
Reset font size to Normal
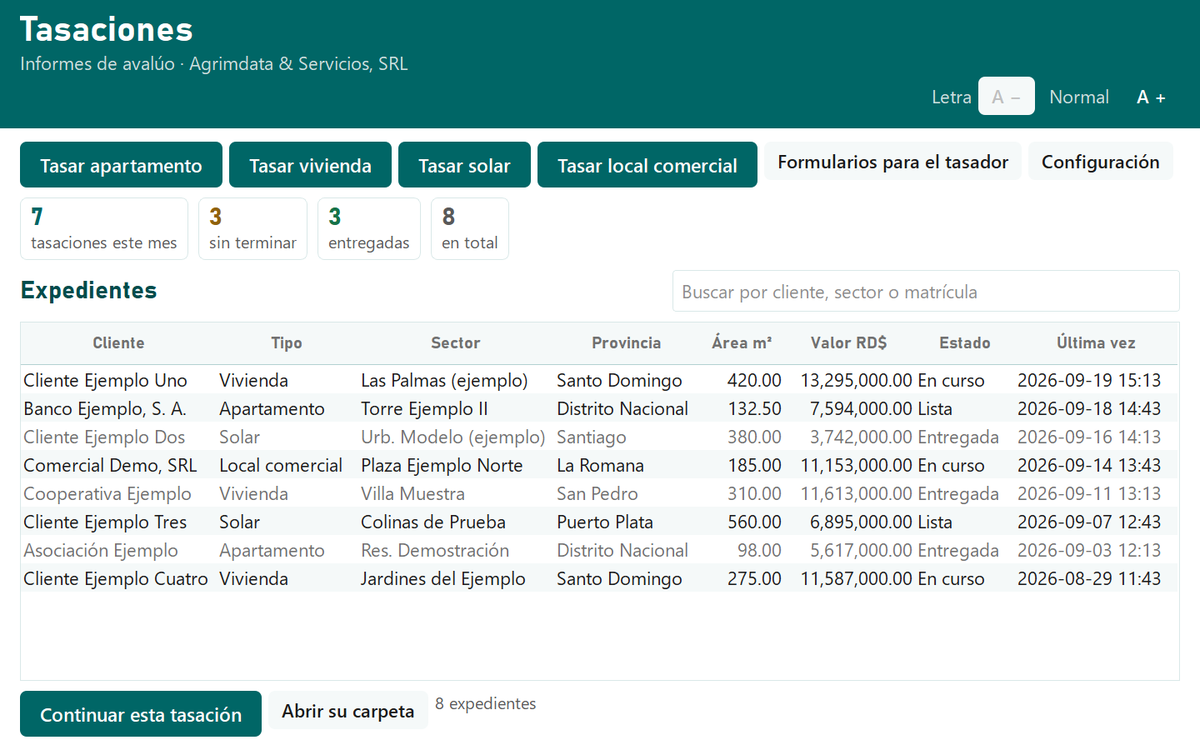[1079, 97]
